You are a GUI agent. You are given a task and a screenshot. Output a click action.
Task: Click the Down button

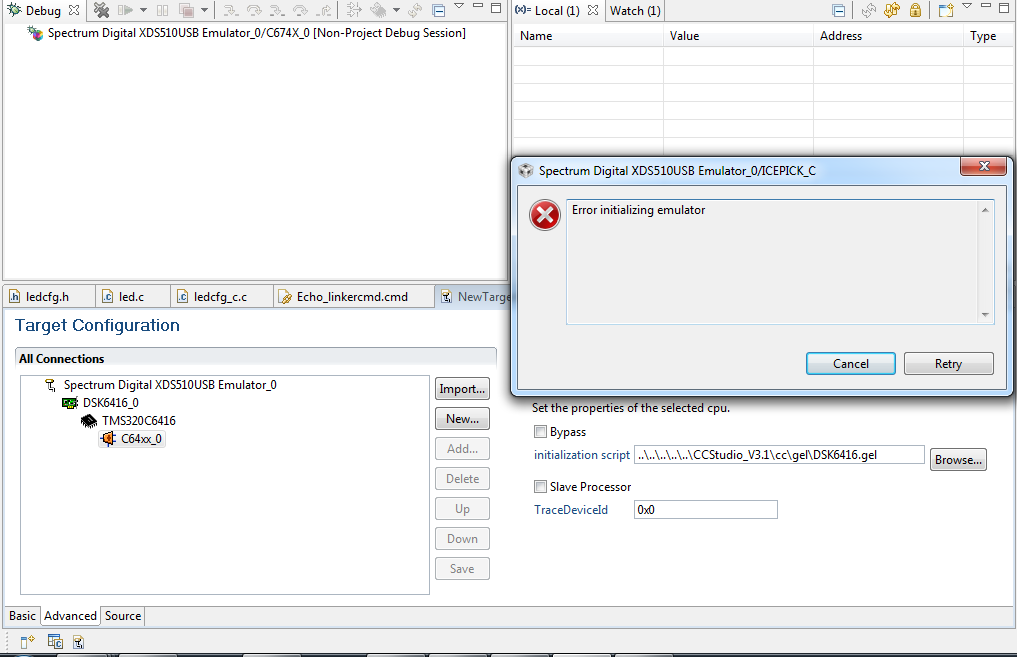(462, 539)
